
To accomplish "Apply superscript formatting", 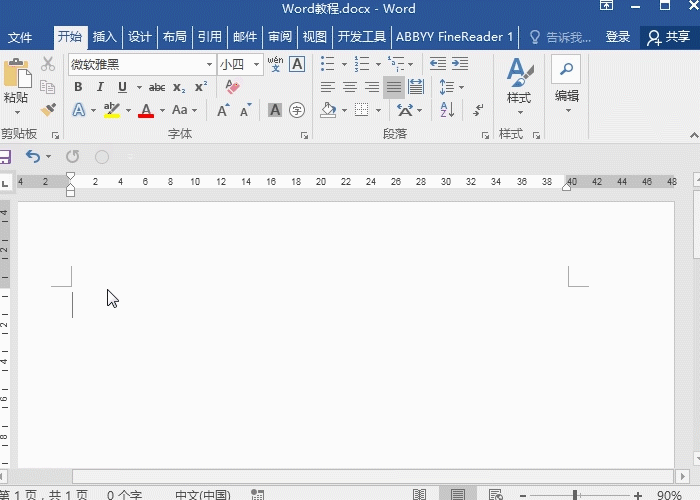I will point(201,87).
